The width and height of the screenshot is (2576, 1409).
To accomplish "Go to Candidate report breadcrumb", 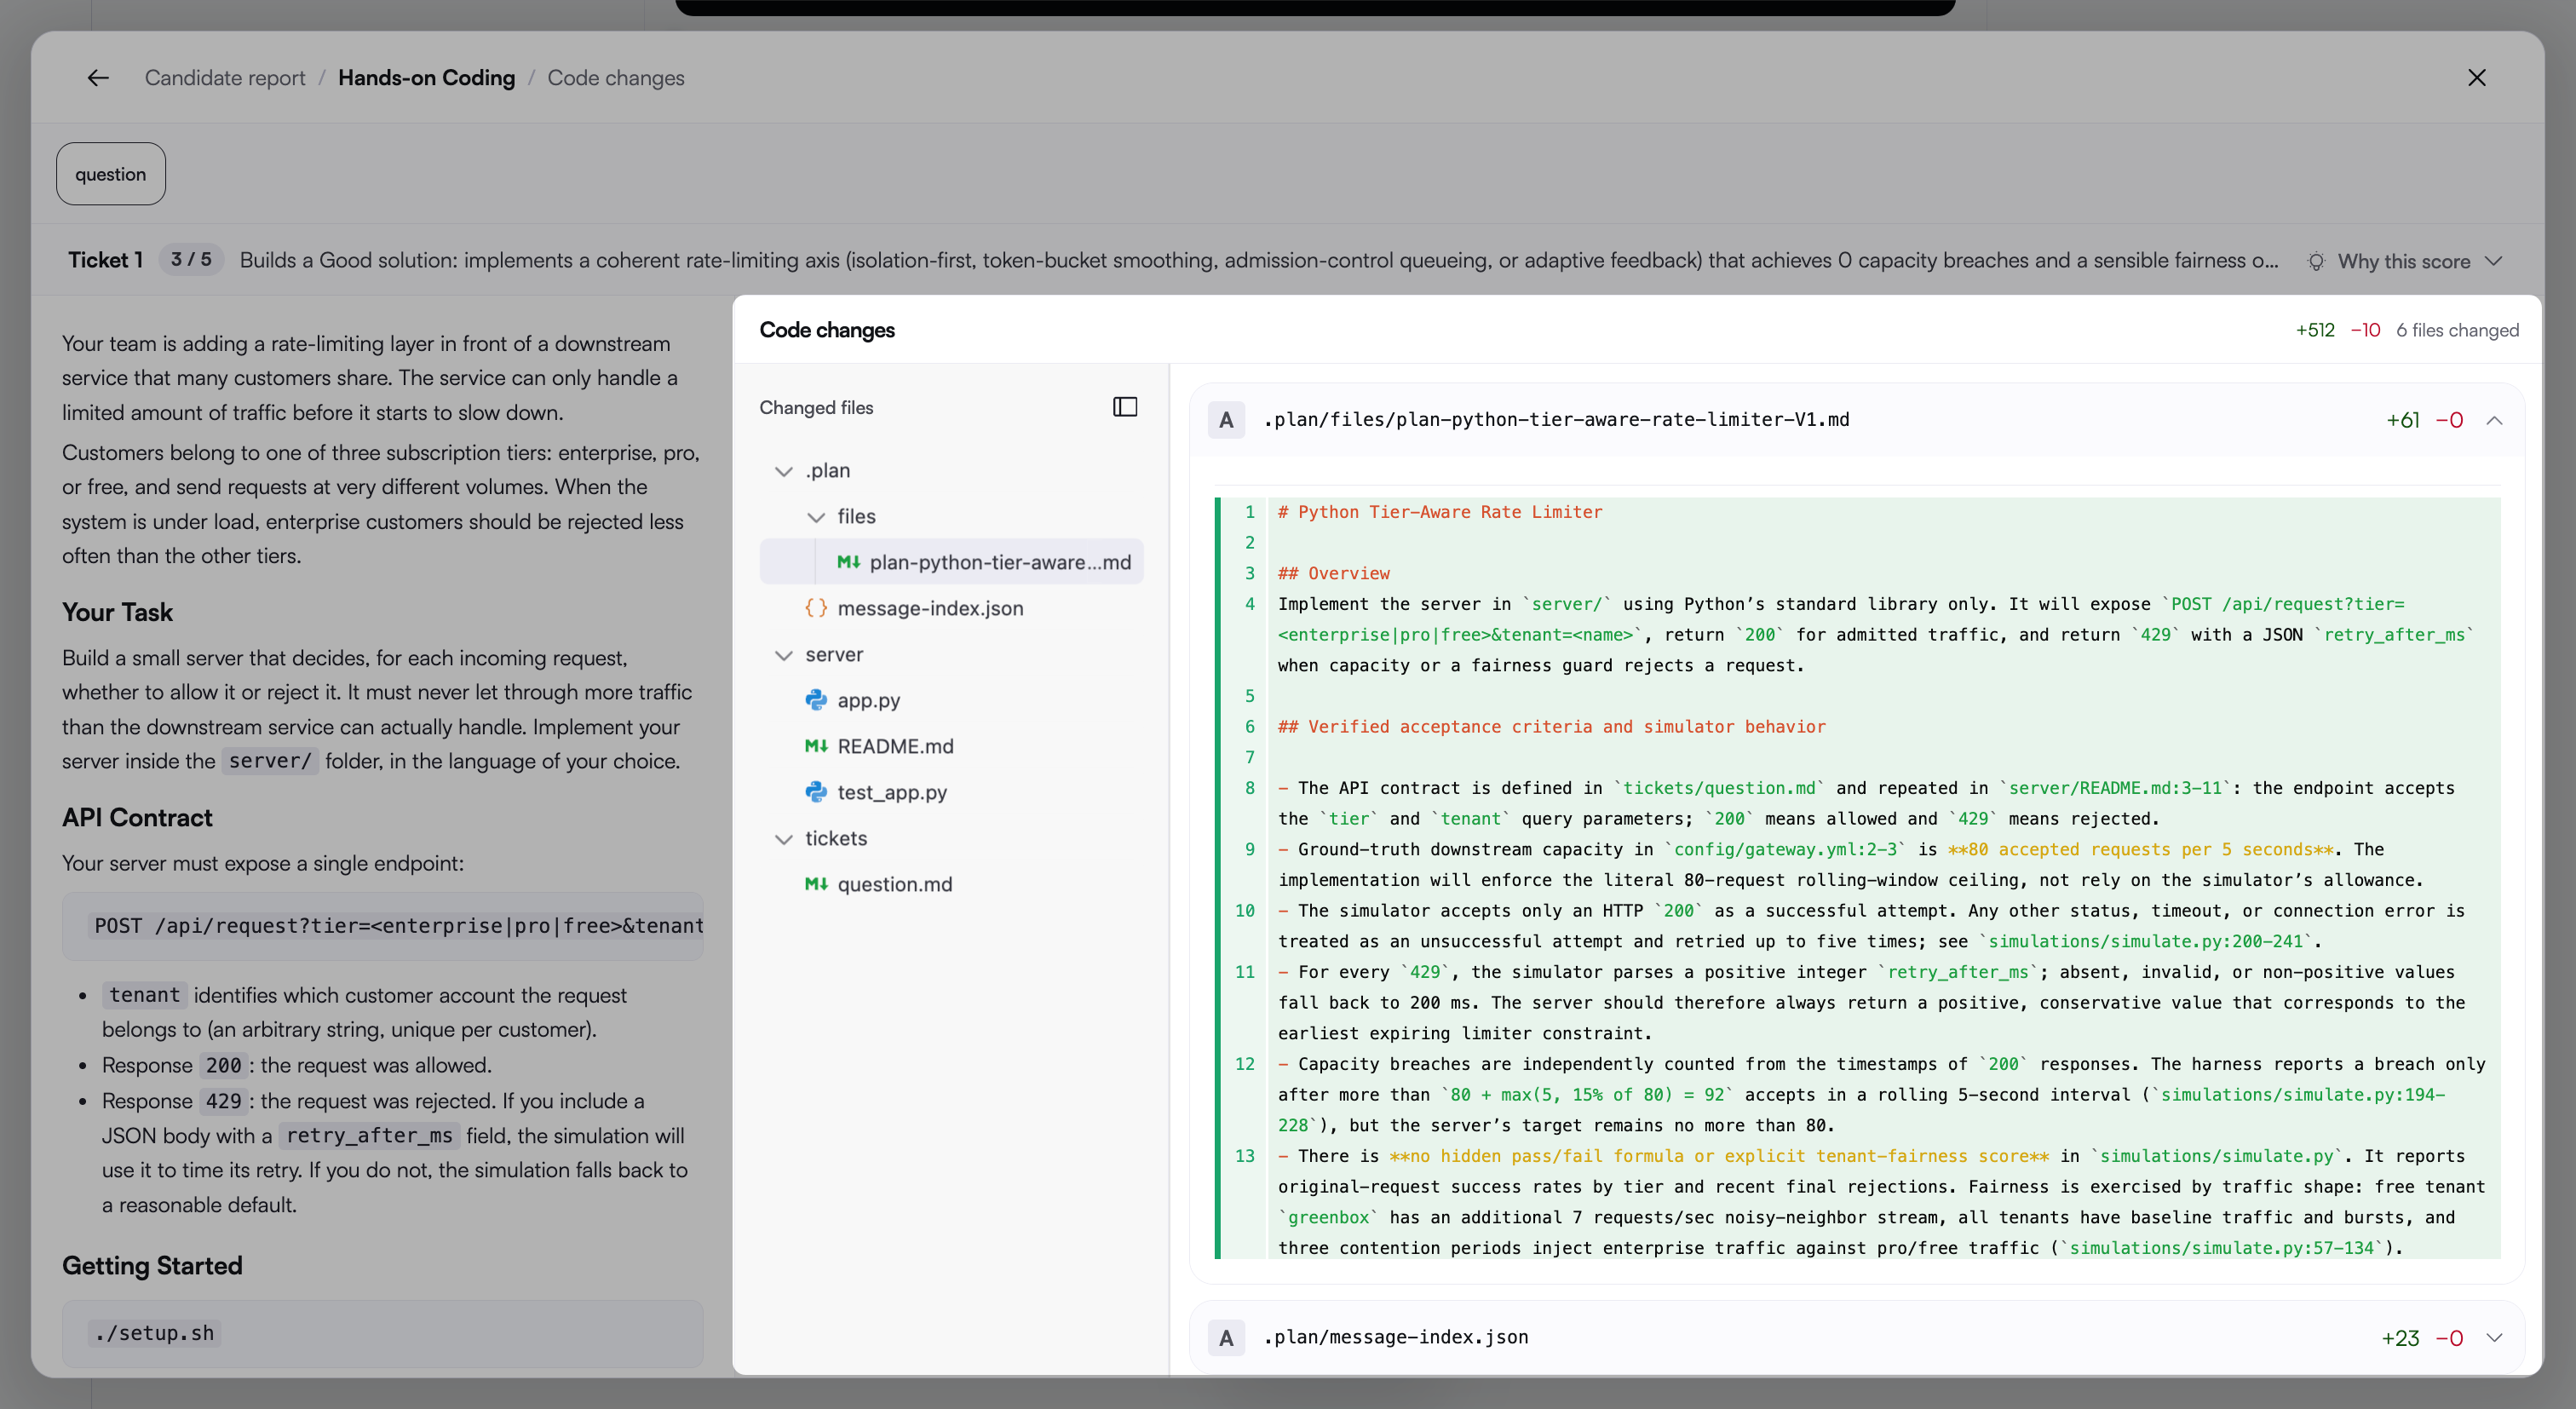I will (225, 78).
